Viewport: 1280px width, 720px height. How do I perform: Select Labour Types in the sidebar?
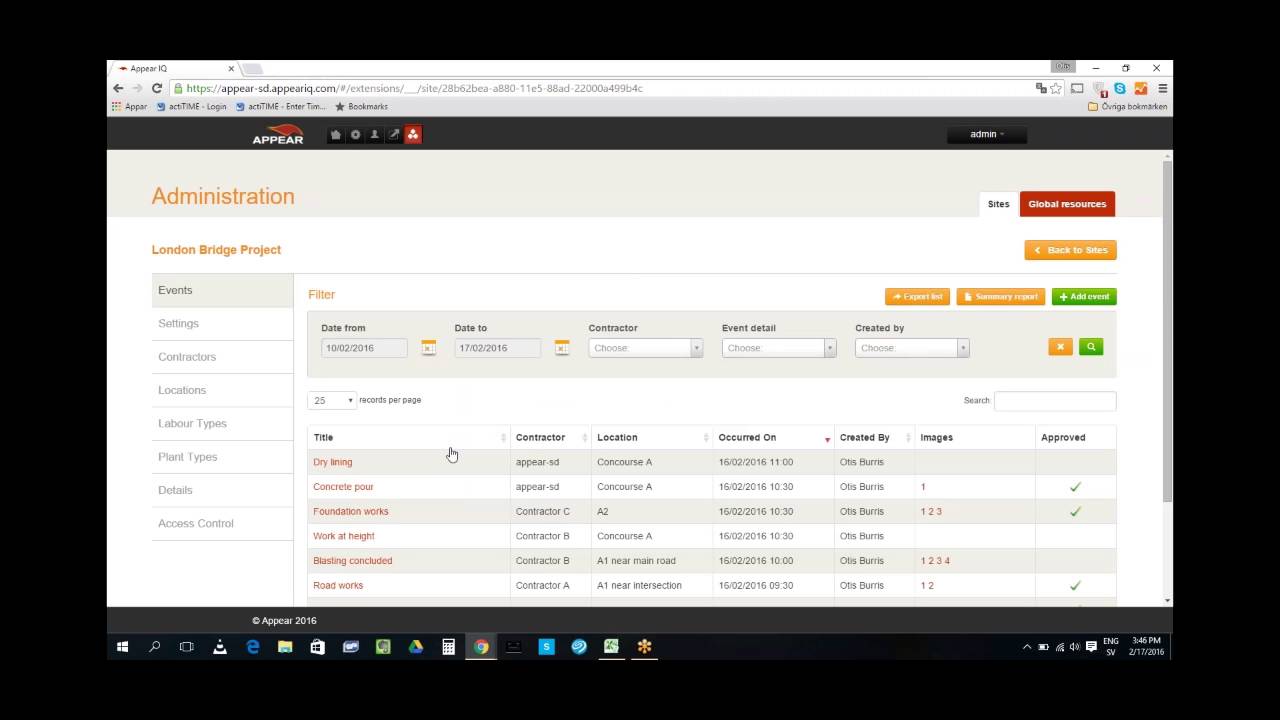click(x=223, y=423)
